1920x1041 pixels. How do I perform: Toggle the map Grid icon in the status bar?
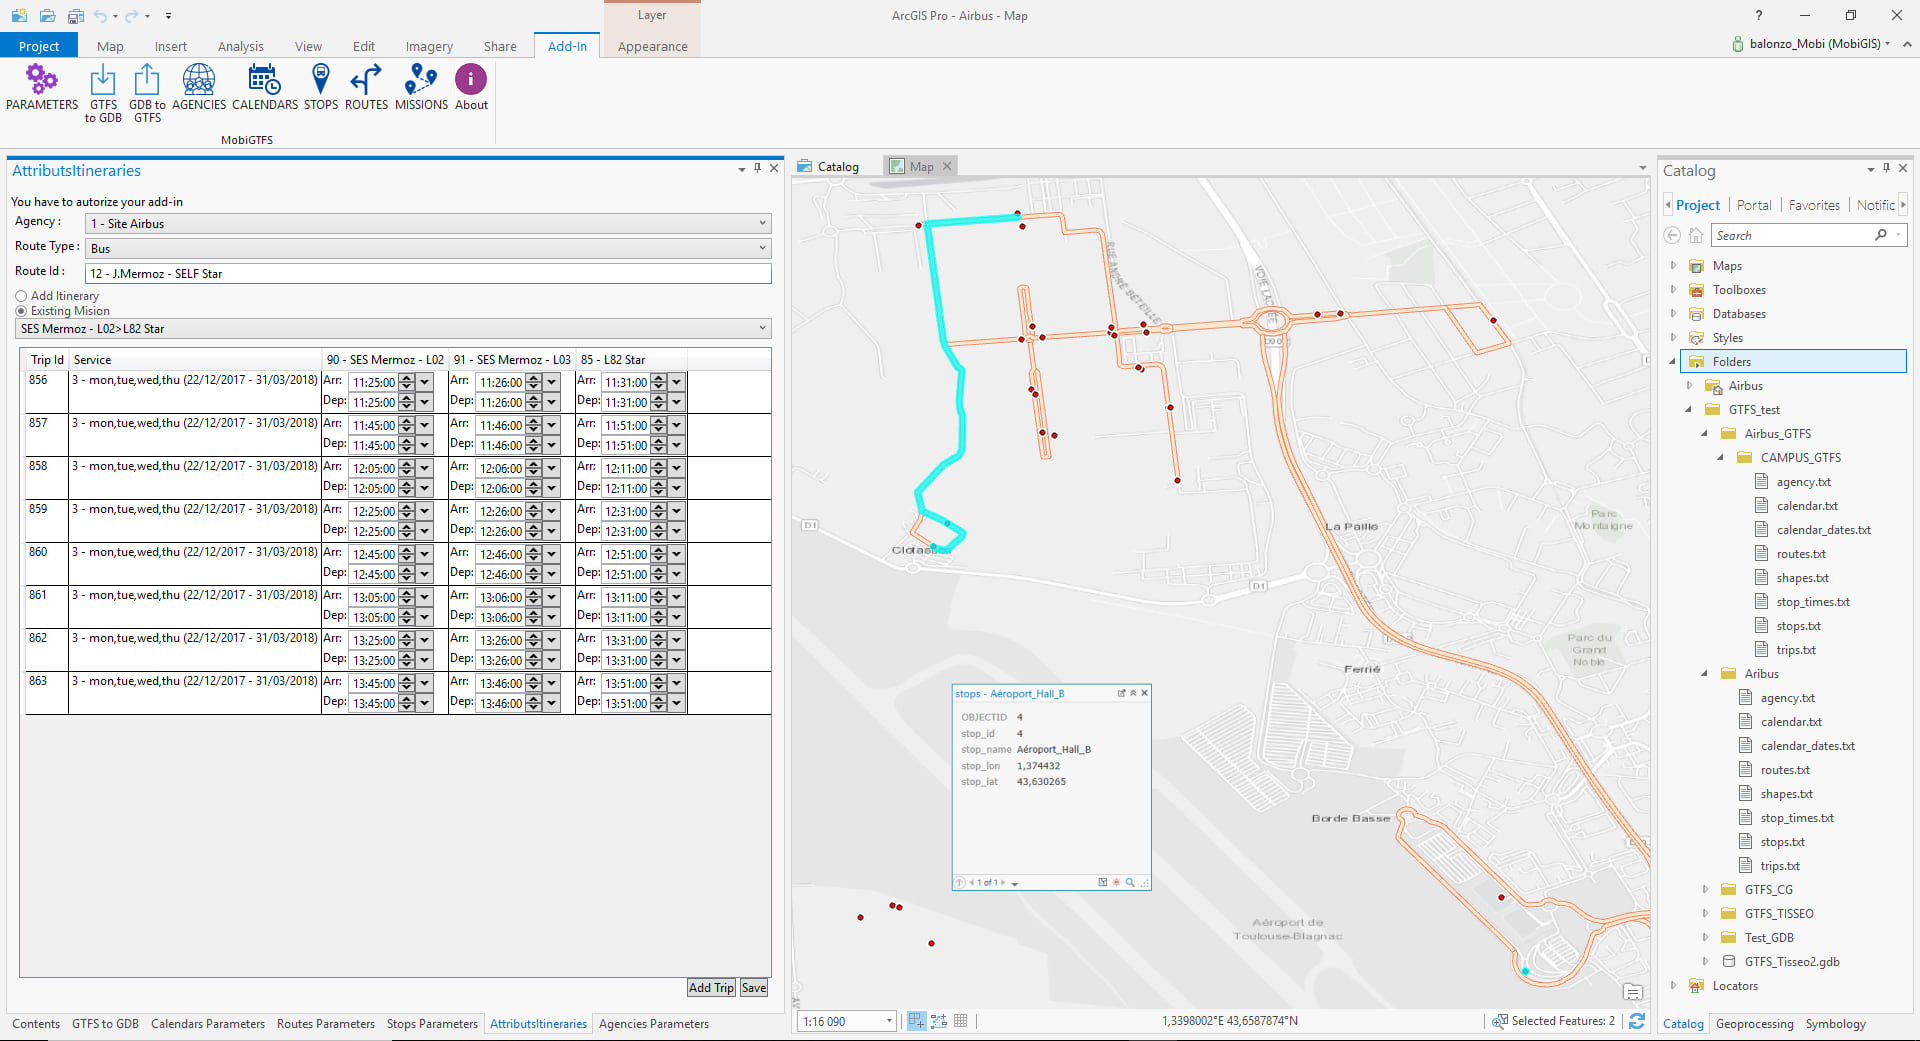tap(961, 1021)
